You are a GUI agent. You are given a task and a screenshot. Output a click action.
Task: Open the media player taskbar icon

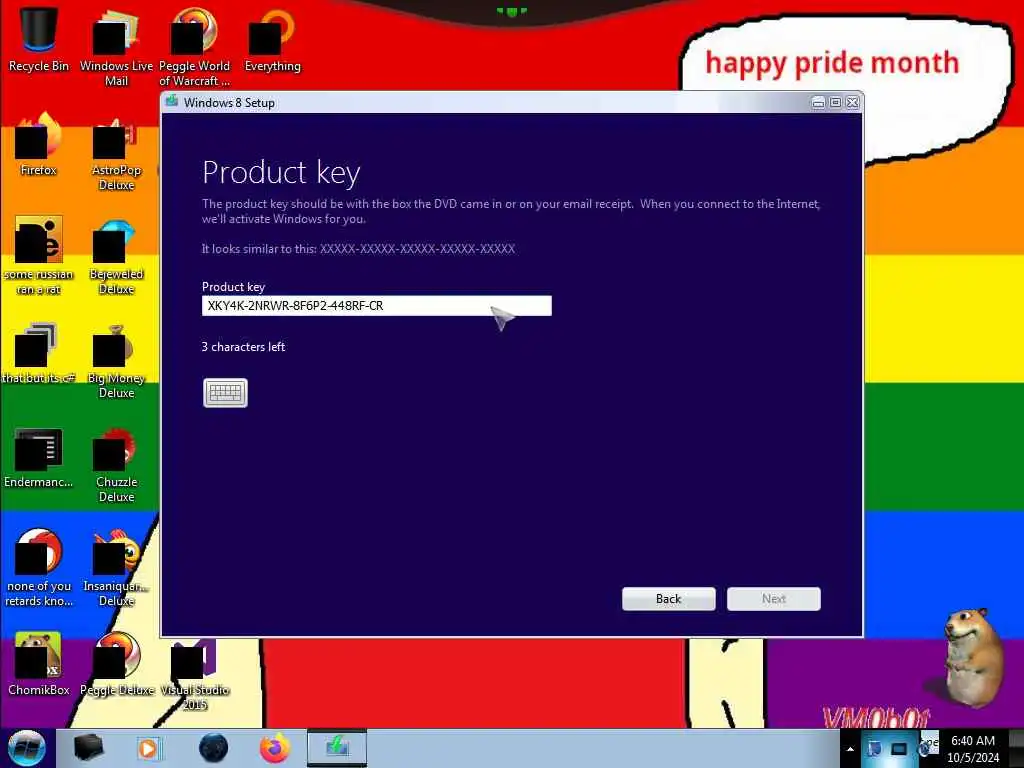click(148, 748)
